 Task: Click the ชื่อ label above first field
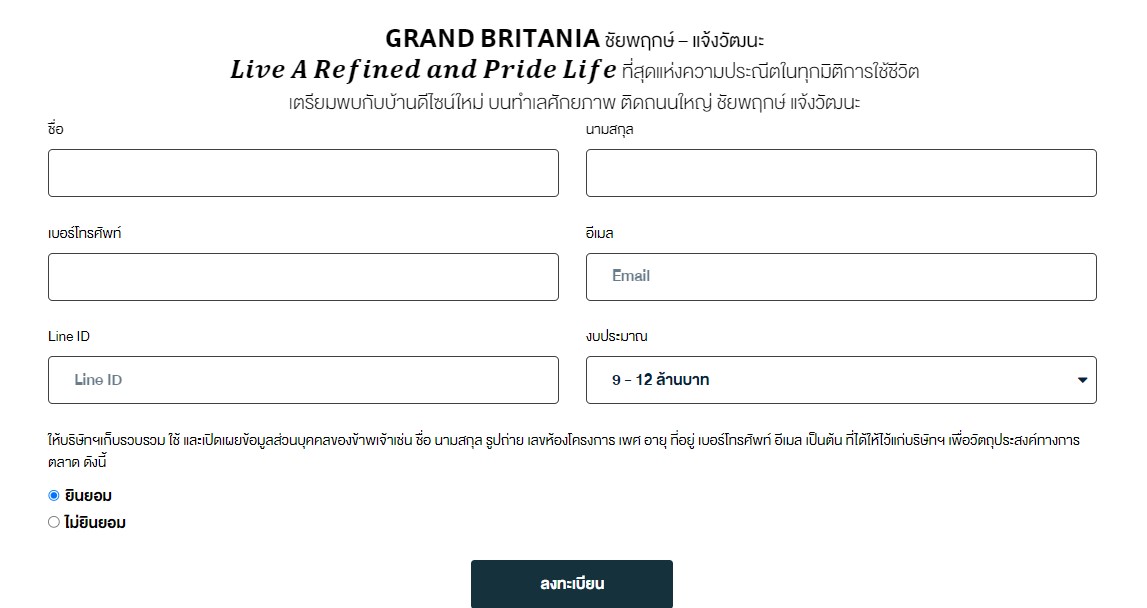point(56,129)
